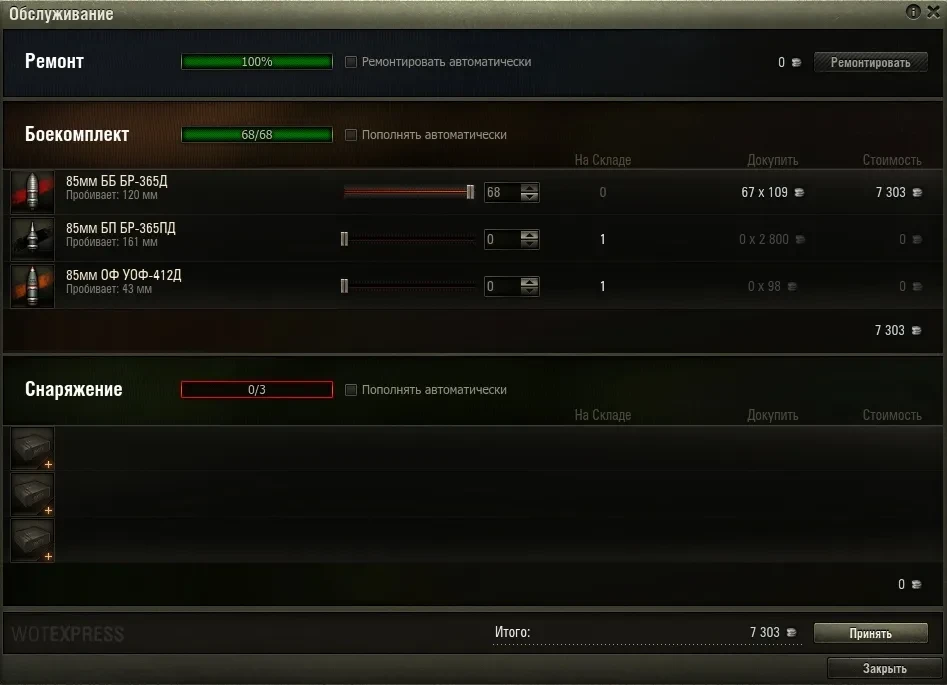
Task: Enable Ремонтировать автоматически checkbox
Action: tap(351, 62)
